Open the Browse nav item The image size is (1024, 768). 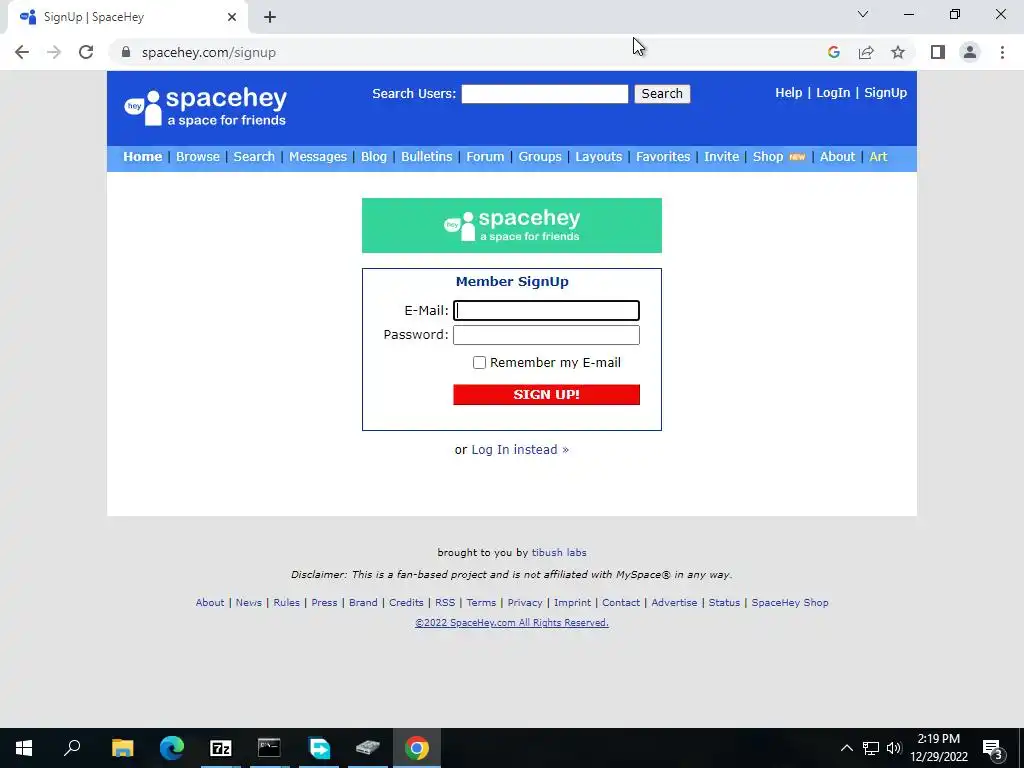point(198,157)
